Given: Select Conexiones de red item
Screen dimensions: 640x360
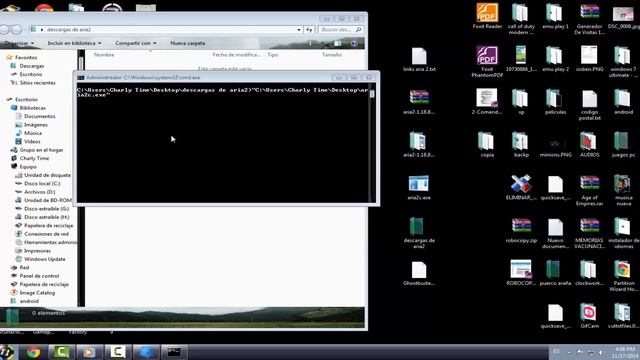Looking at the screenshot, I should (46, 234).
